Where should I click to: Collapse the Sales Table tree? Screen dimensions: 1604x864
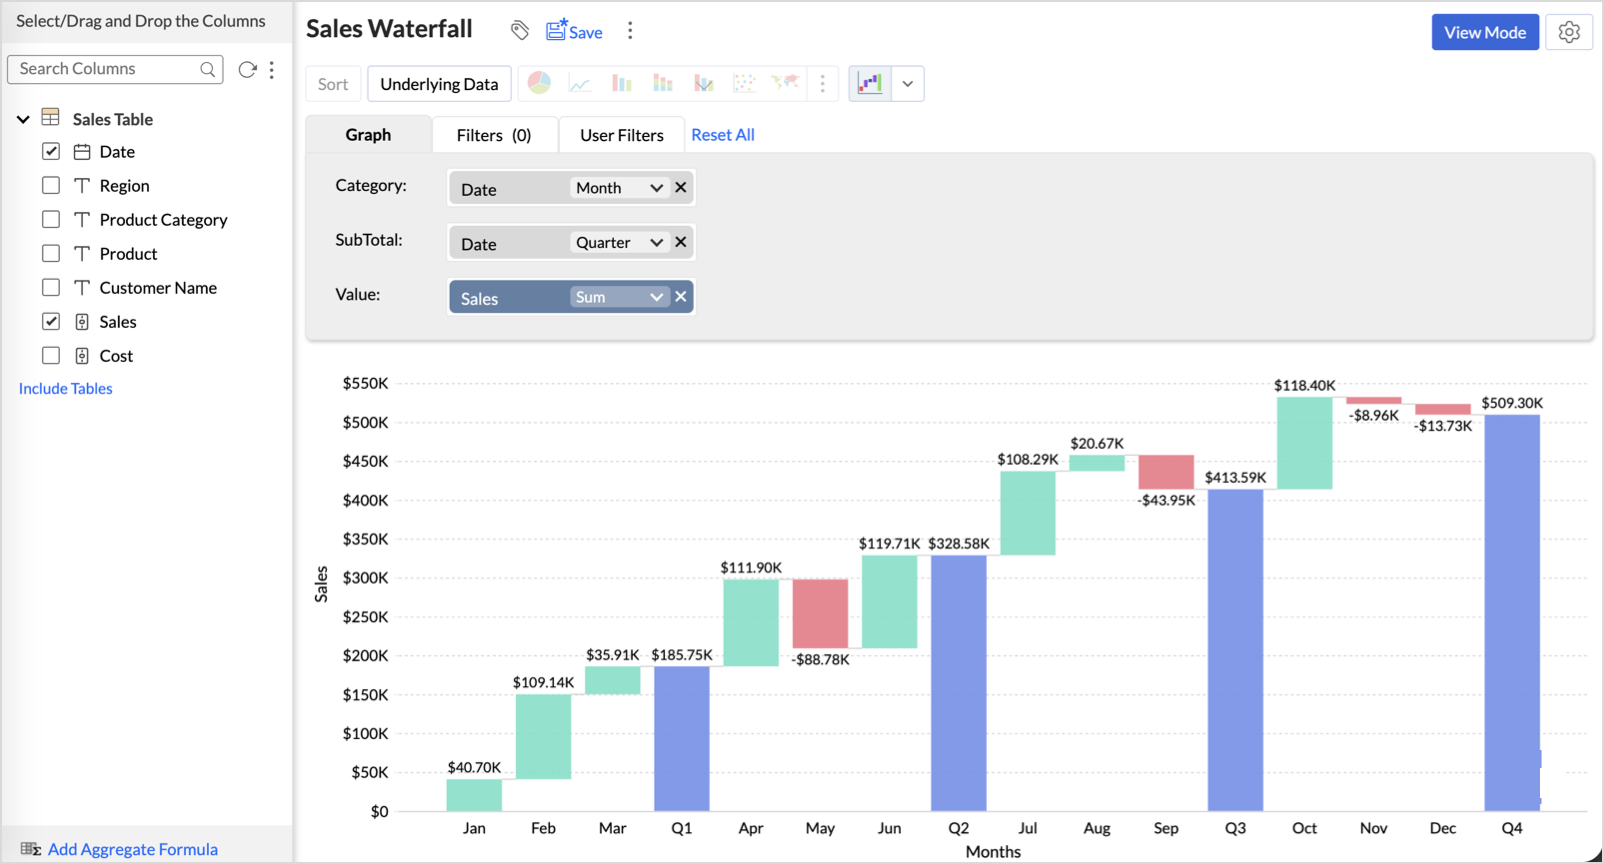click(x=23, y=119)
